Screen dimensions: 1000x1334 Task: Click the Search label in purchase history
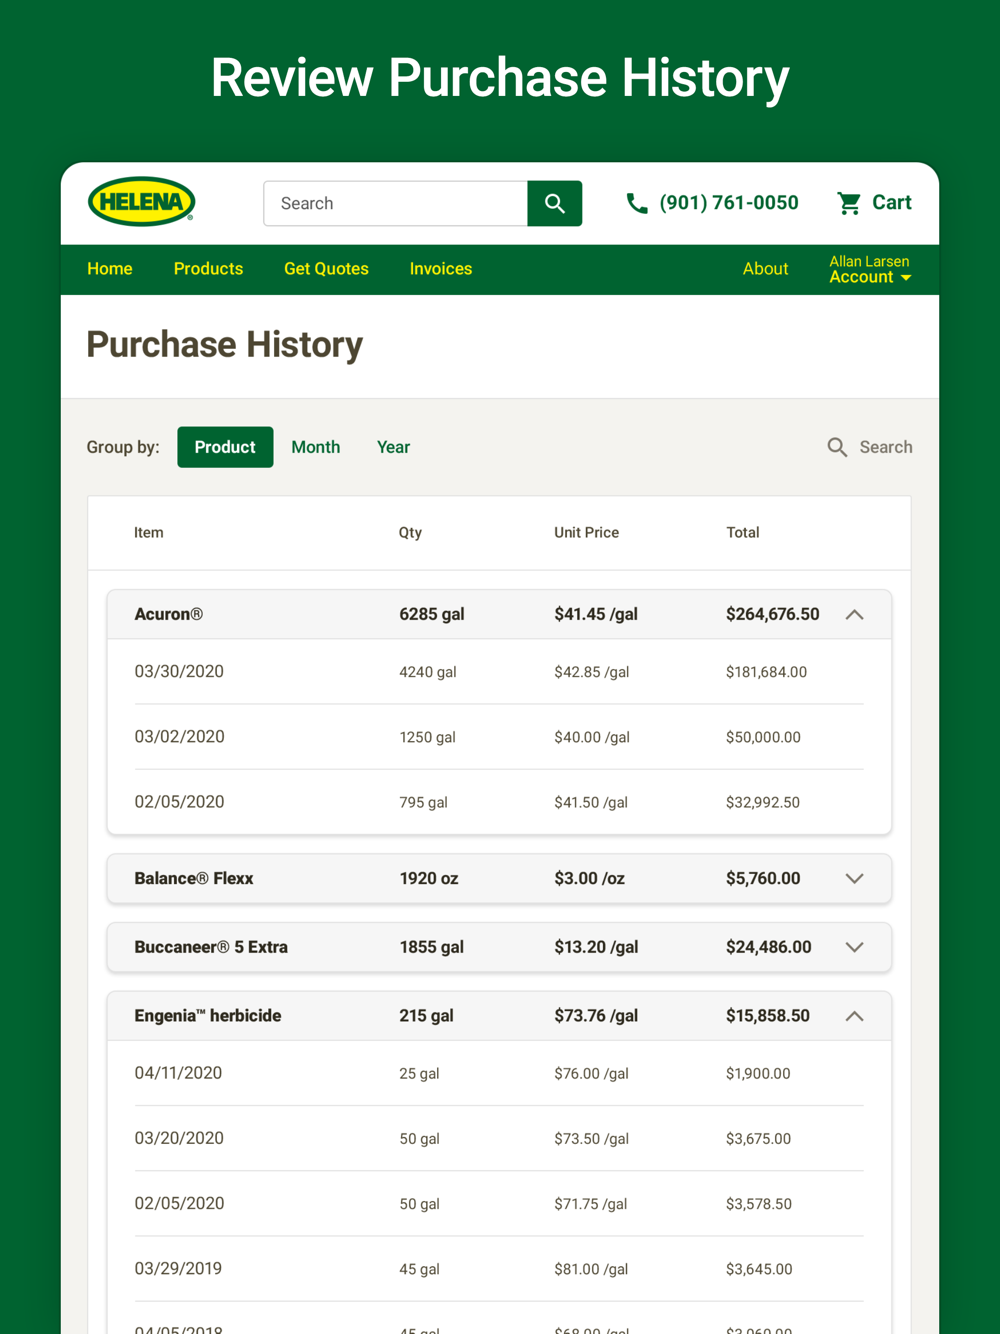pyautogui.click(x=886, y=447)
